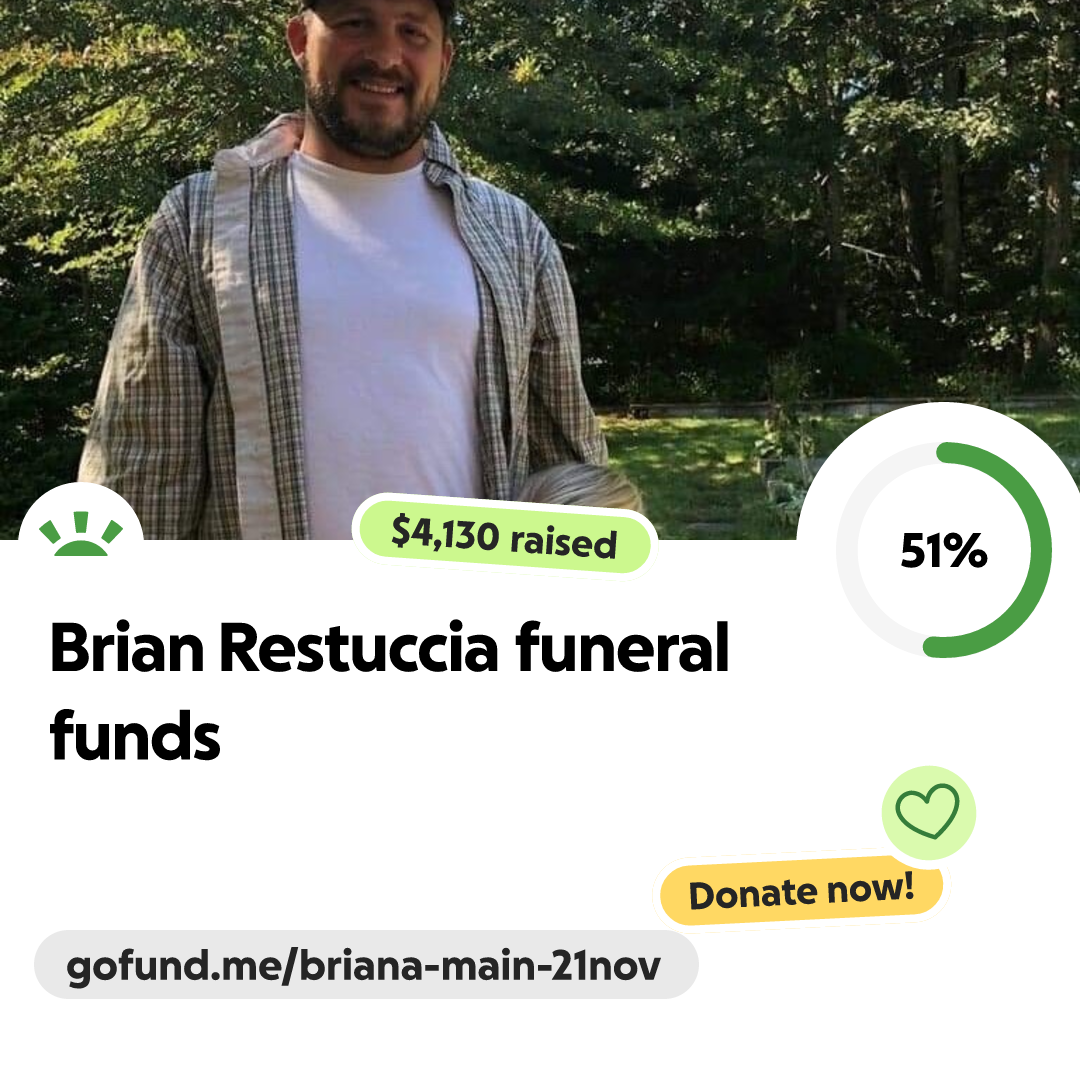The width and height of the screenshot is (1080, 1080).
Task: Click the green GoFundMe sunburst logo
Action: pyautogui.click(x=81, y=533)
